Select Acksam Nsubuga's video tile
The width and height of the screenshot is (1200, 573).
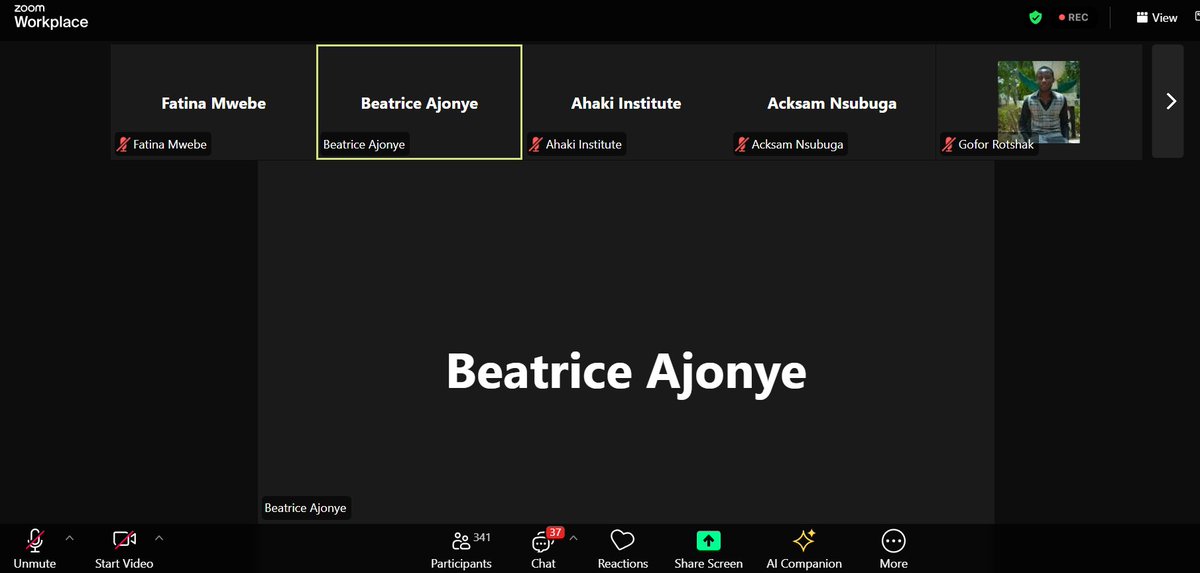pos(832,101)
